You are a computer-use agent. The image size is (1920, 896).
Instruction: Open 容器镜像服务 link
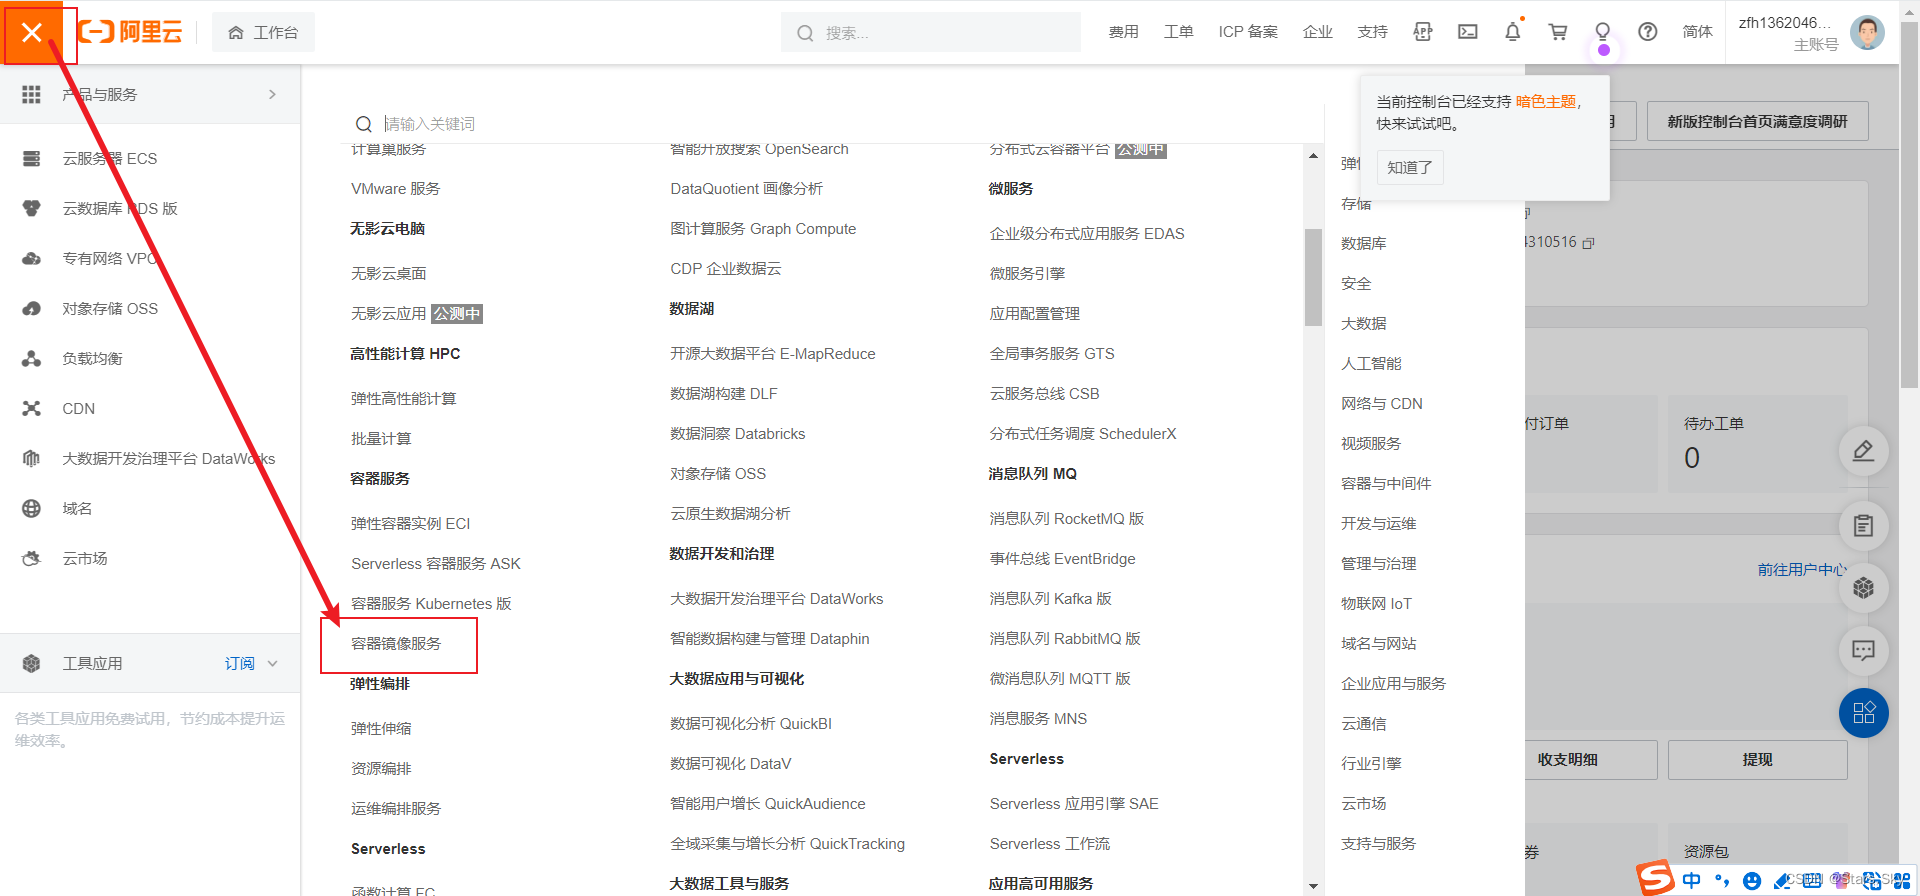[x=396, y=644]
